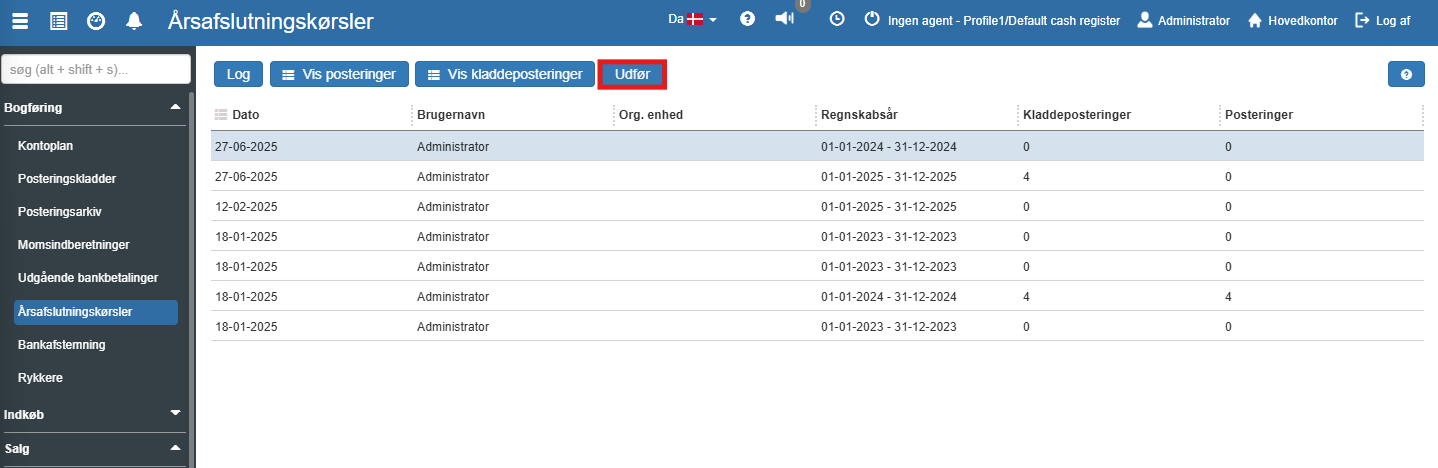The height and width of the screenshot is (468, 1438).
Task: Click the Ingen agent power icon
Action: pos(872,19)
